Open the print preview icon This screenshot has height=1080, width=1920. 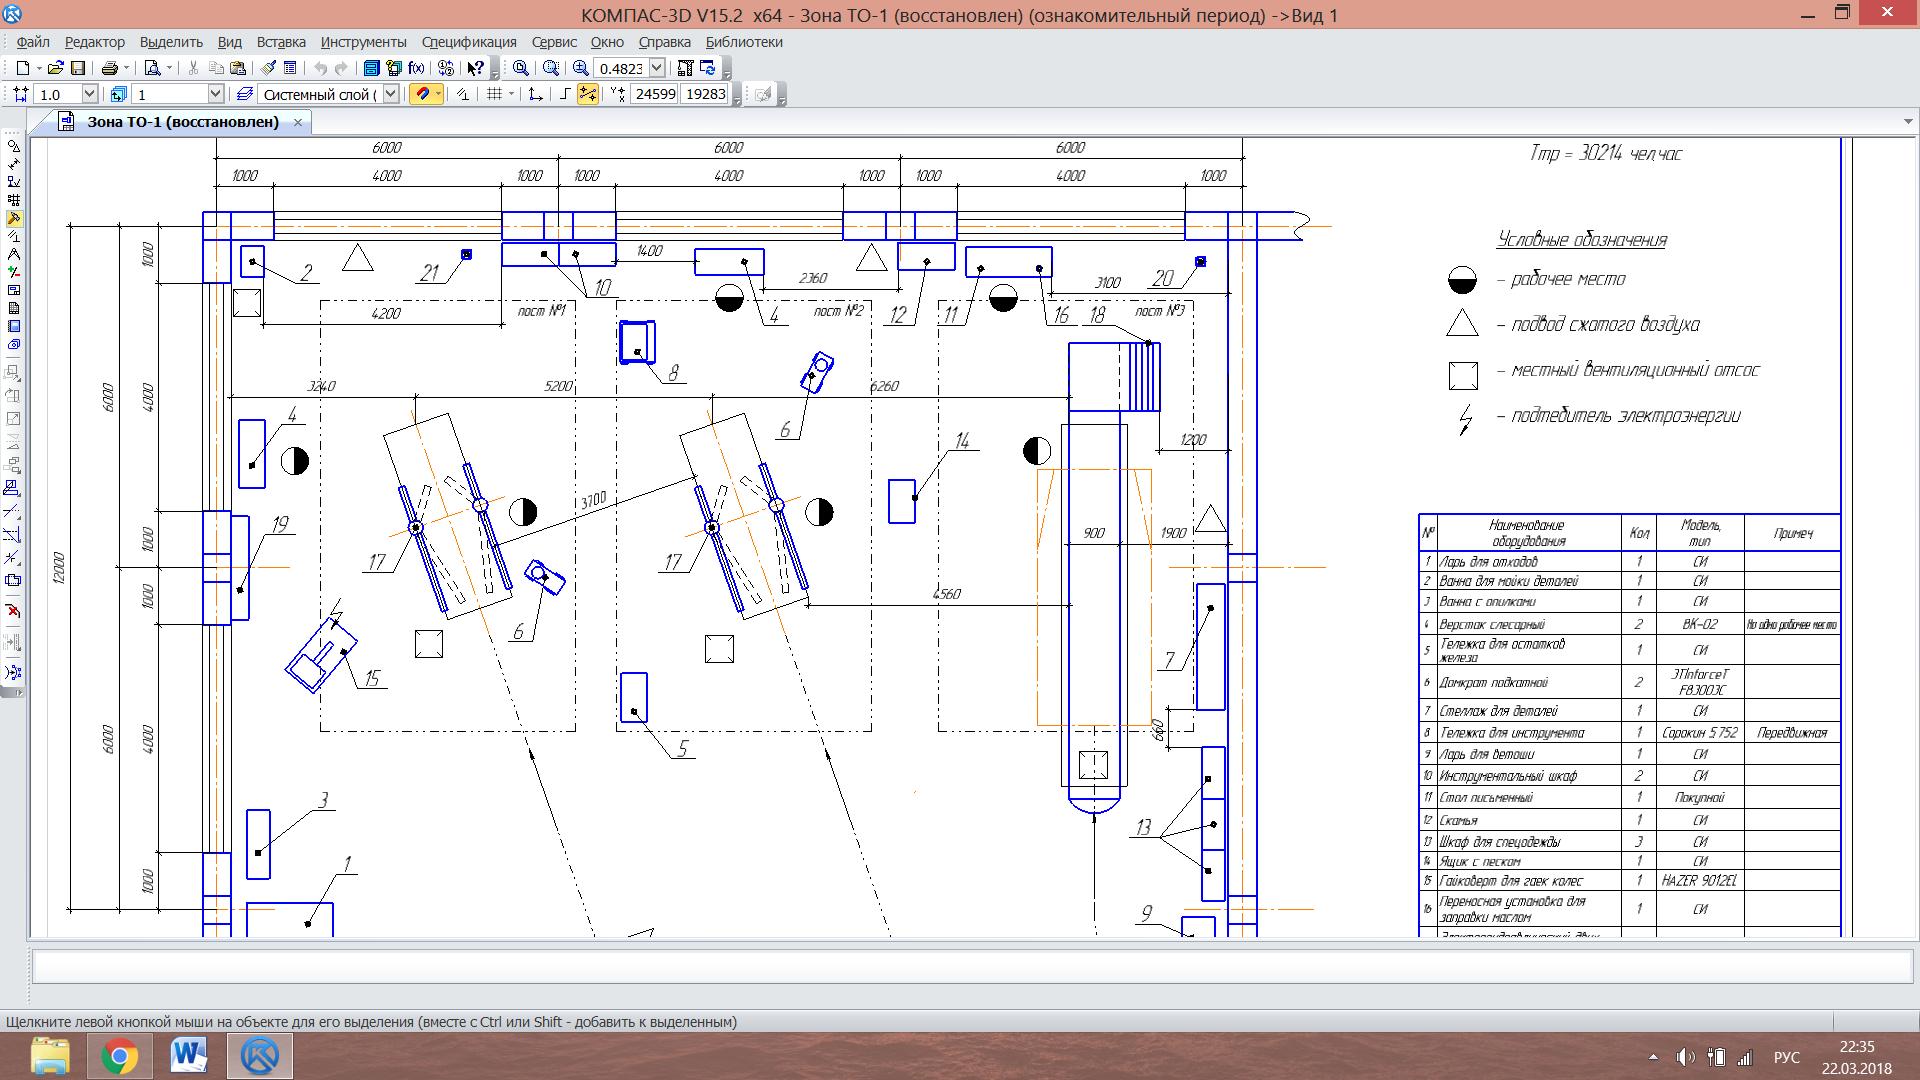click(152, 68)
